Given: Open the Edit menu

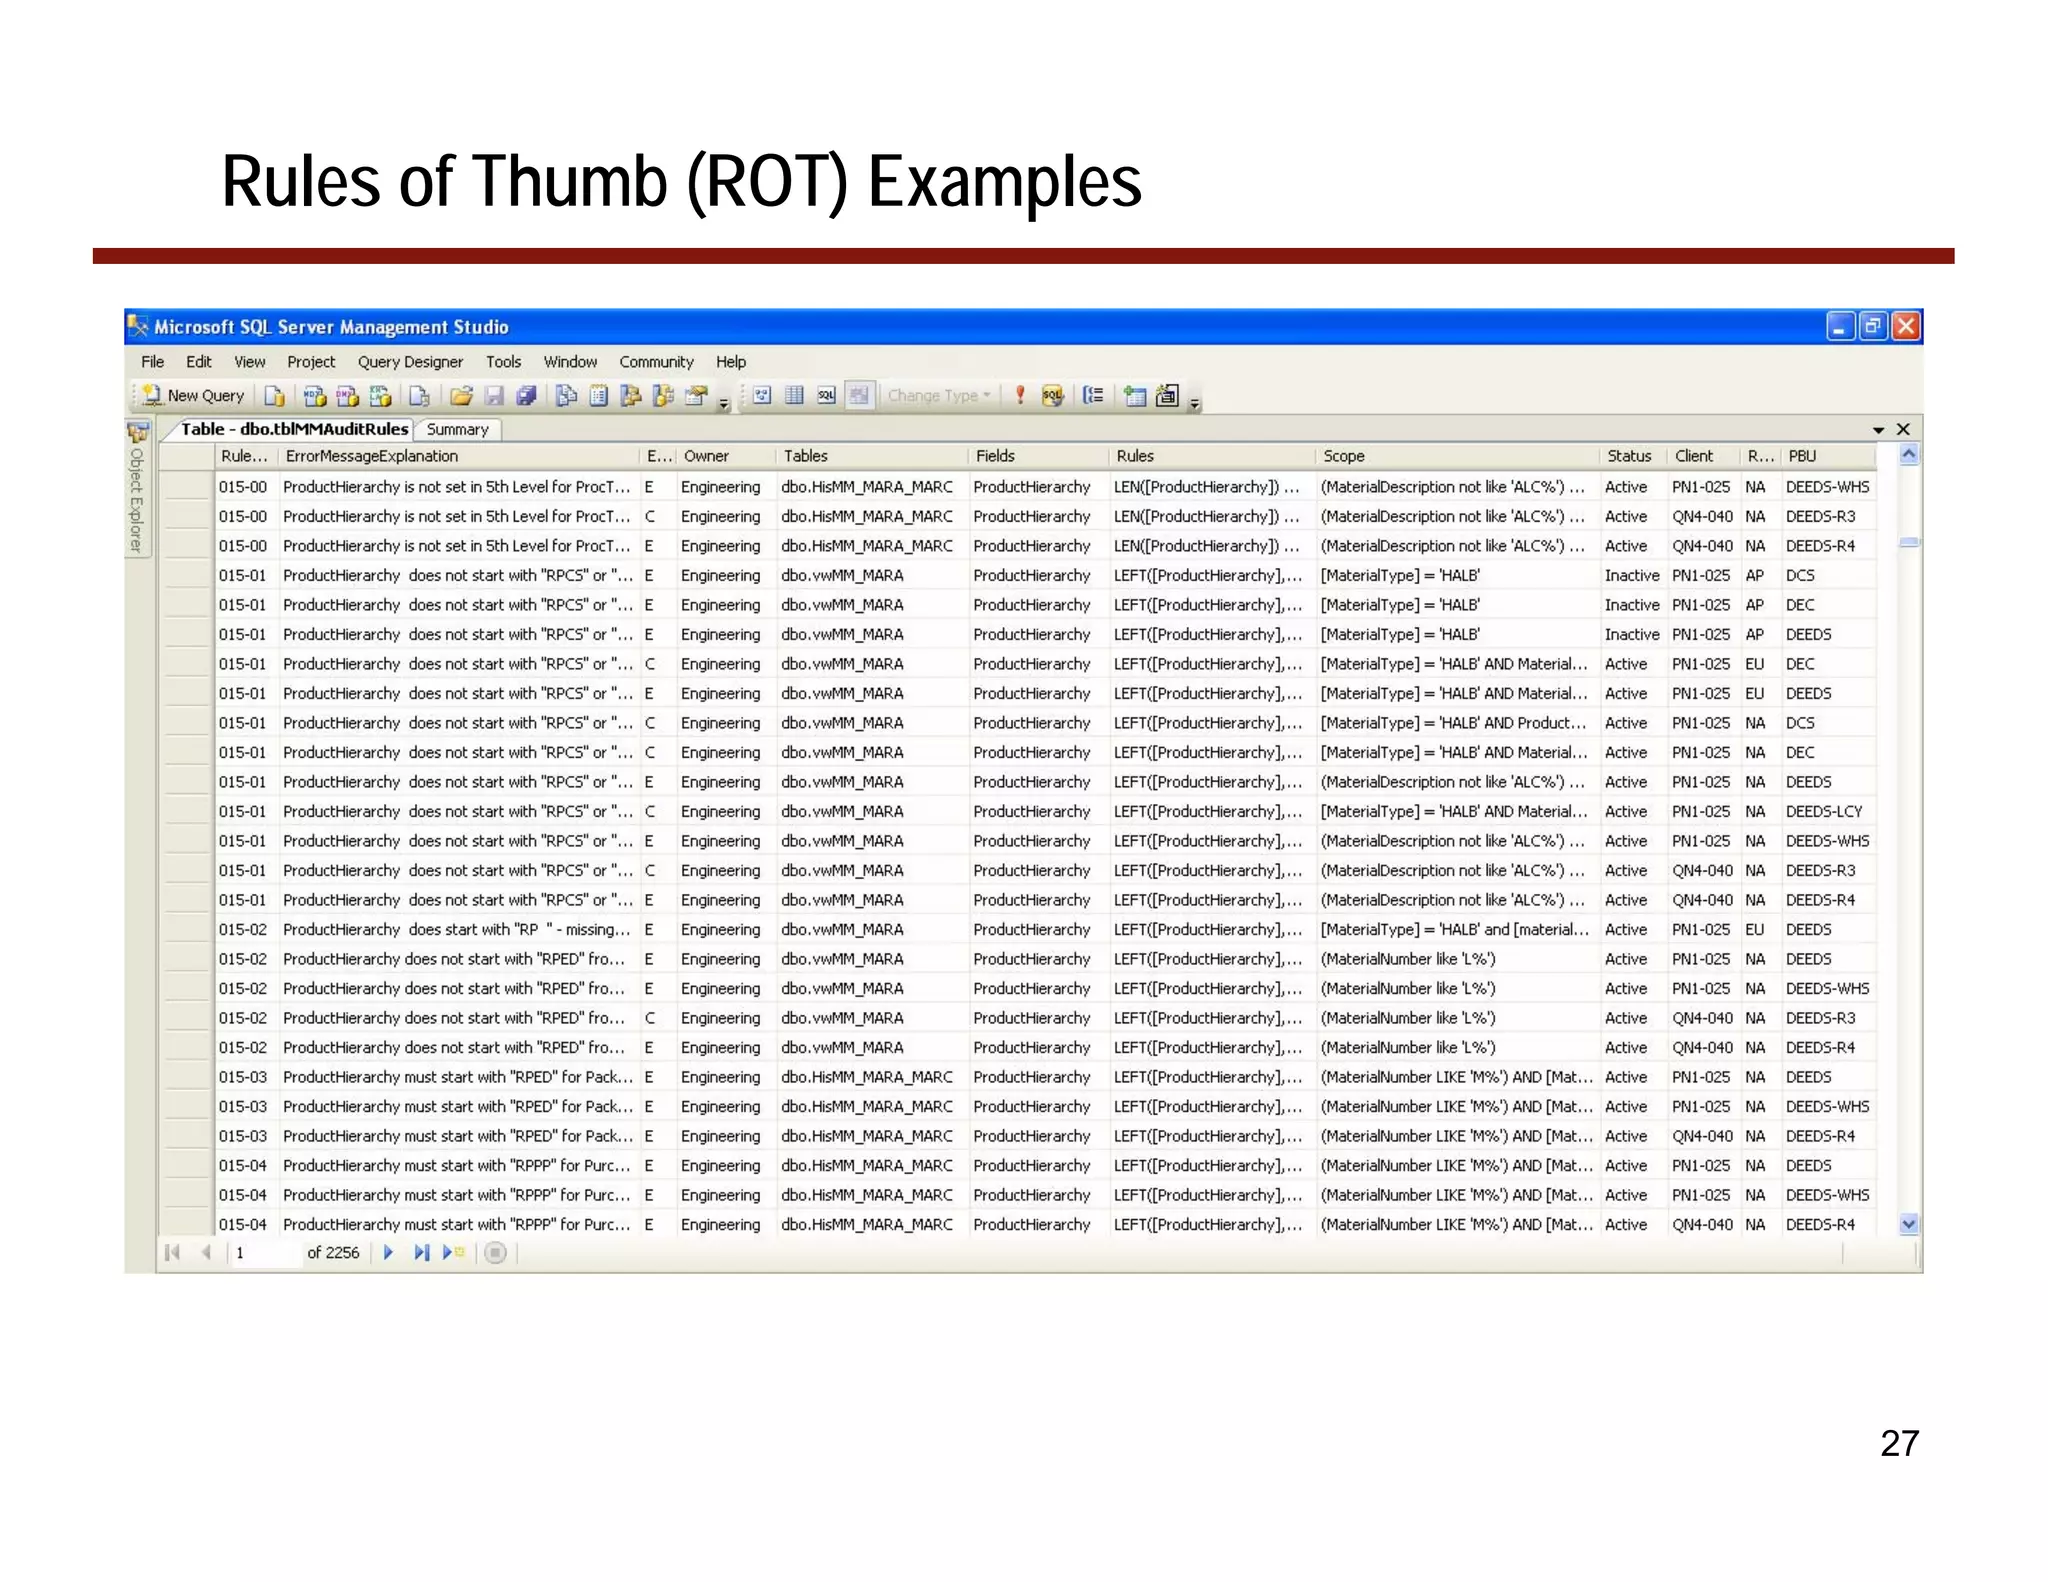Looking at the screenshot, I should (199, 362).
